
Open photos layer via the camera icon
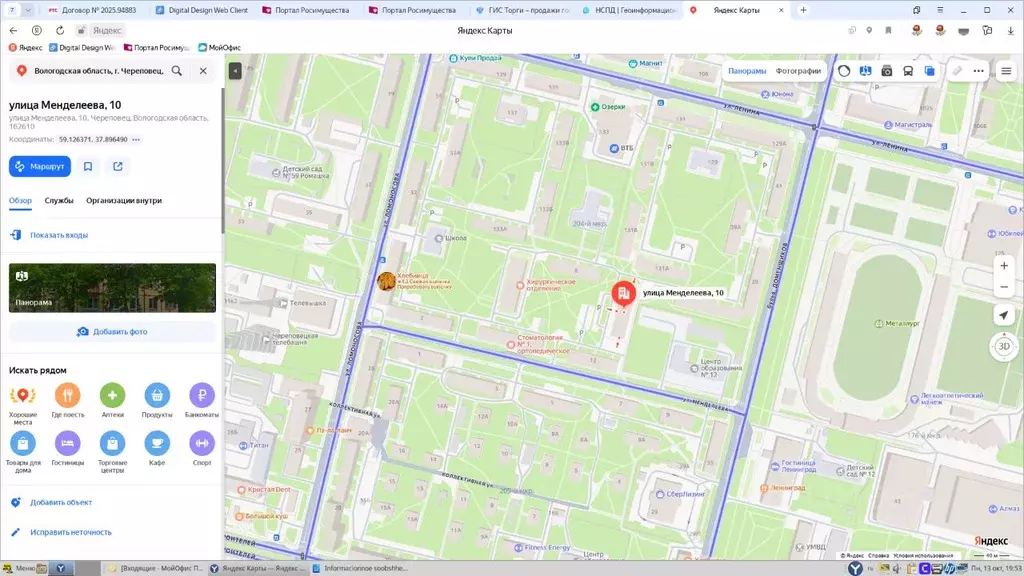pyautogui.click(x=886, y=70)
